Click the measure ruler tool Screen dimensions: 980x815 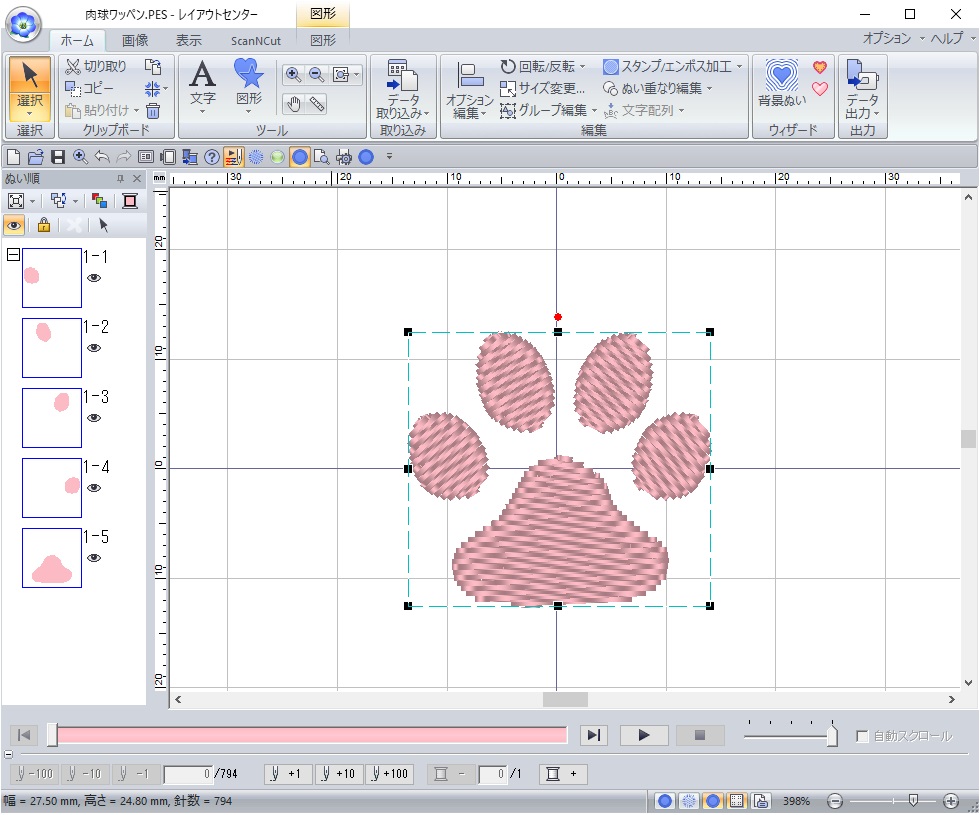tap(317, 103)
